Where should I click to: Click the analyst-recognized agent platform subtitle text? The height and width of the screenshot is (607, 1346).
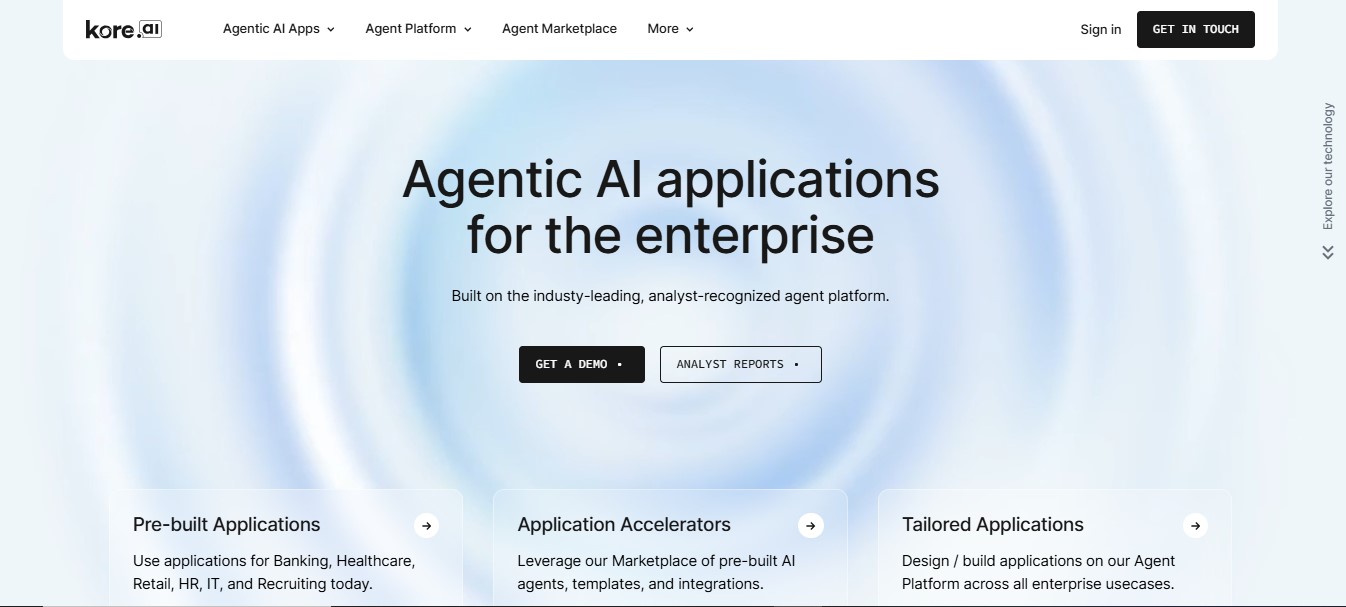click(670, 296)
